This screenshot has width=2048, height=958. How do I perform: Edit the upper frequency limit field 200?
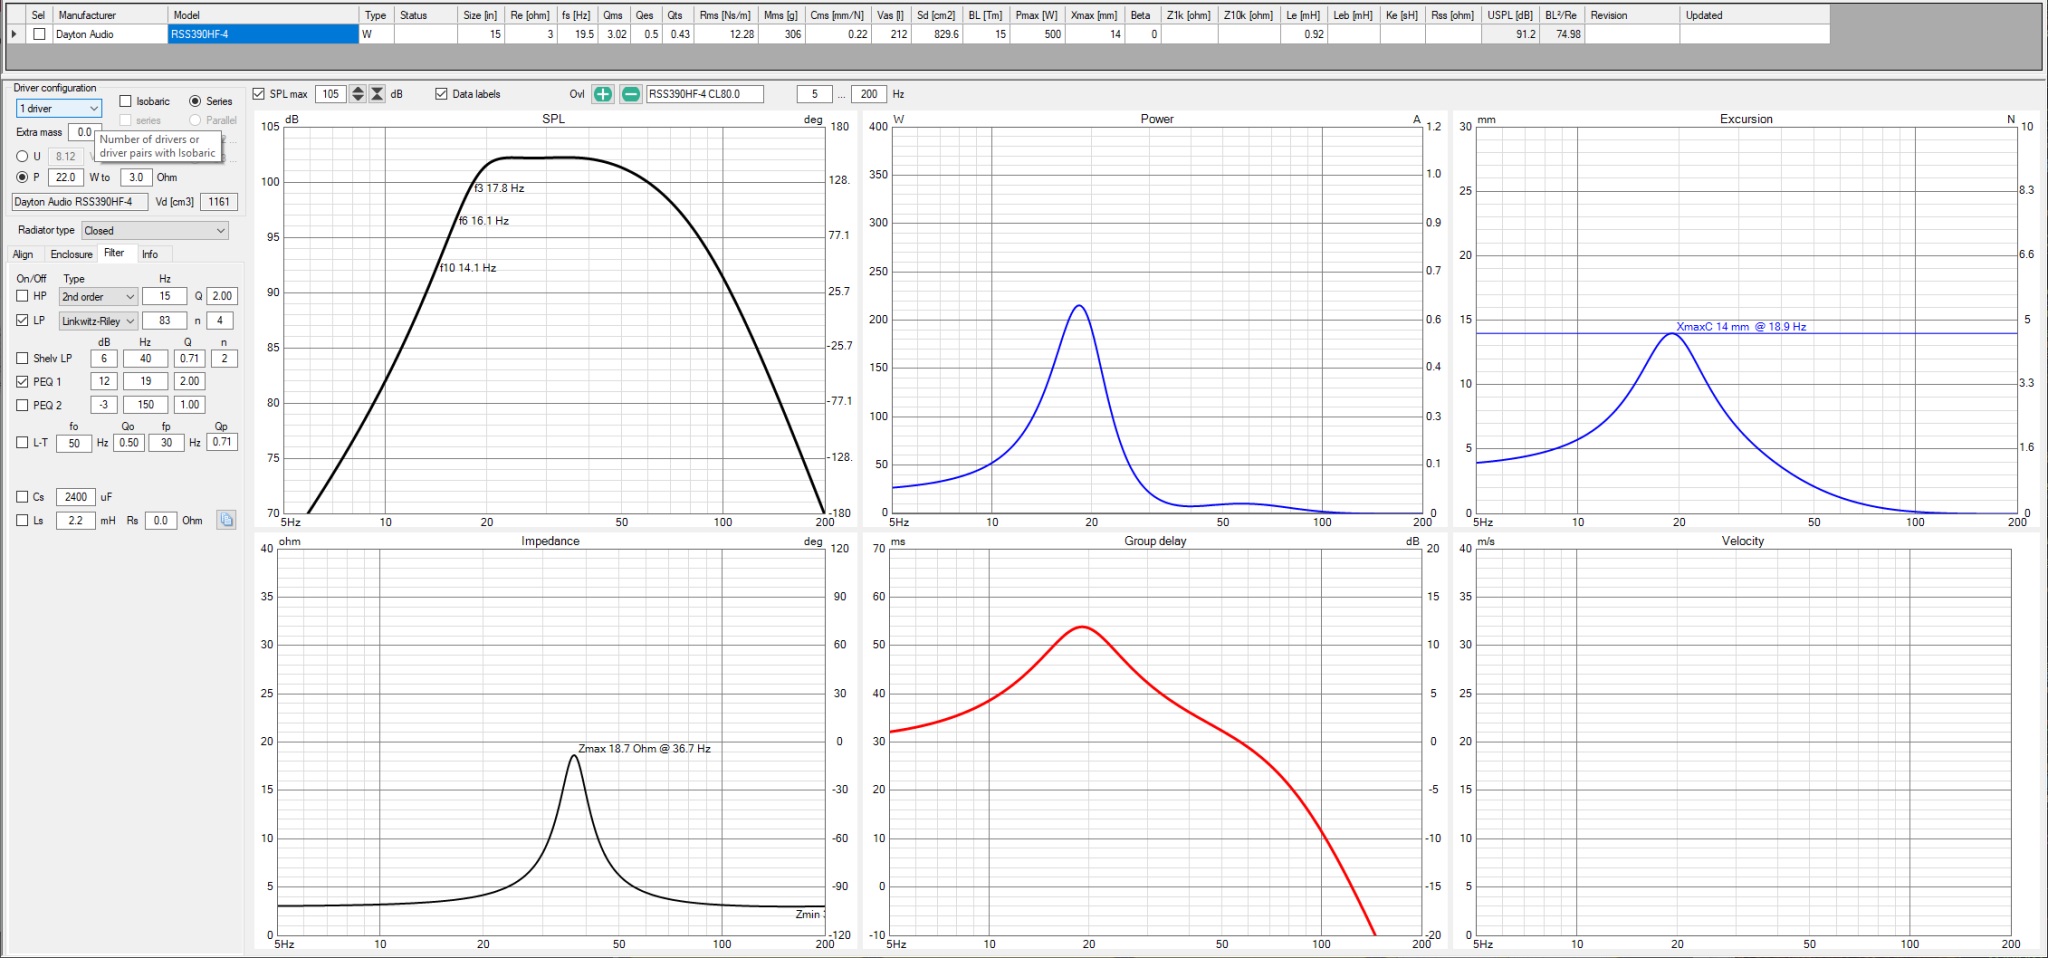click(x=869, y=94)
